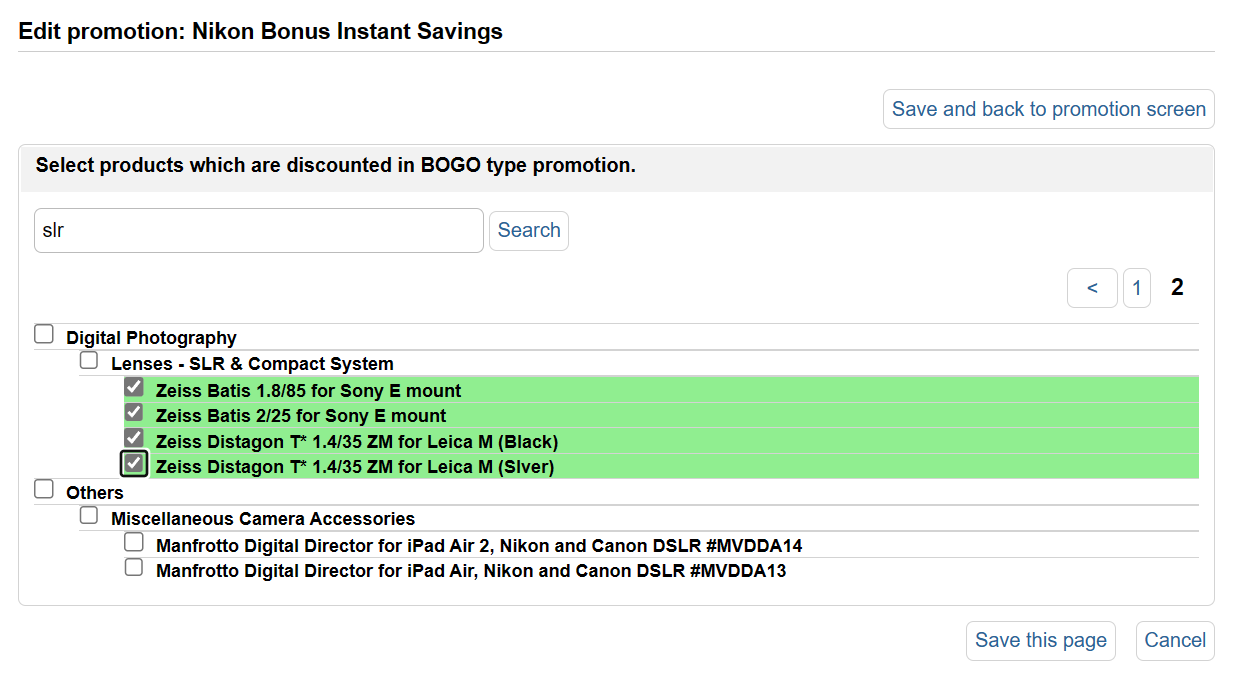Click current page number 2
The image size is (1236, 697).
[x=1177, y=288]
